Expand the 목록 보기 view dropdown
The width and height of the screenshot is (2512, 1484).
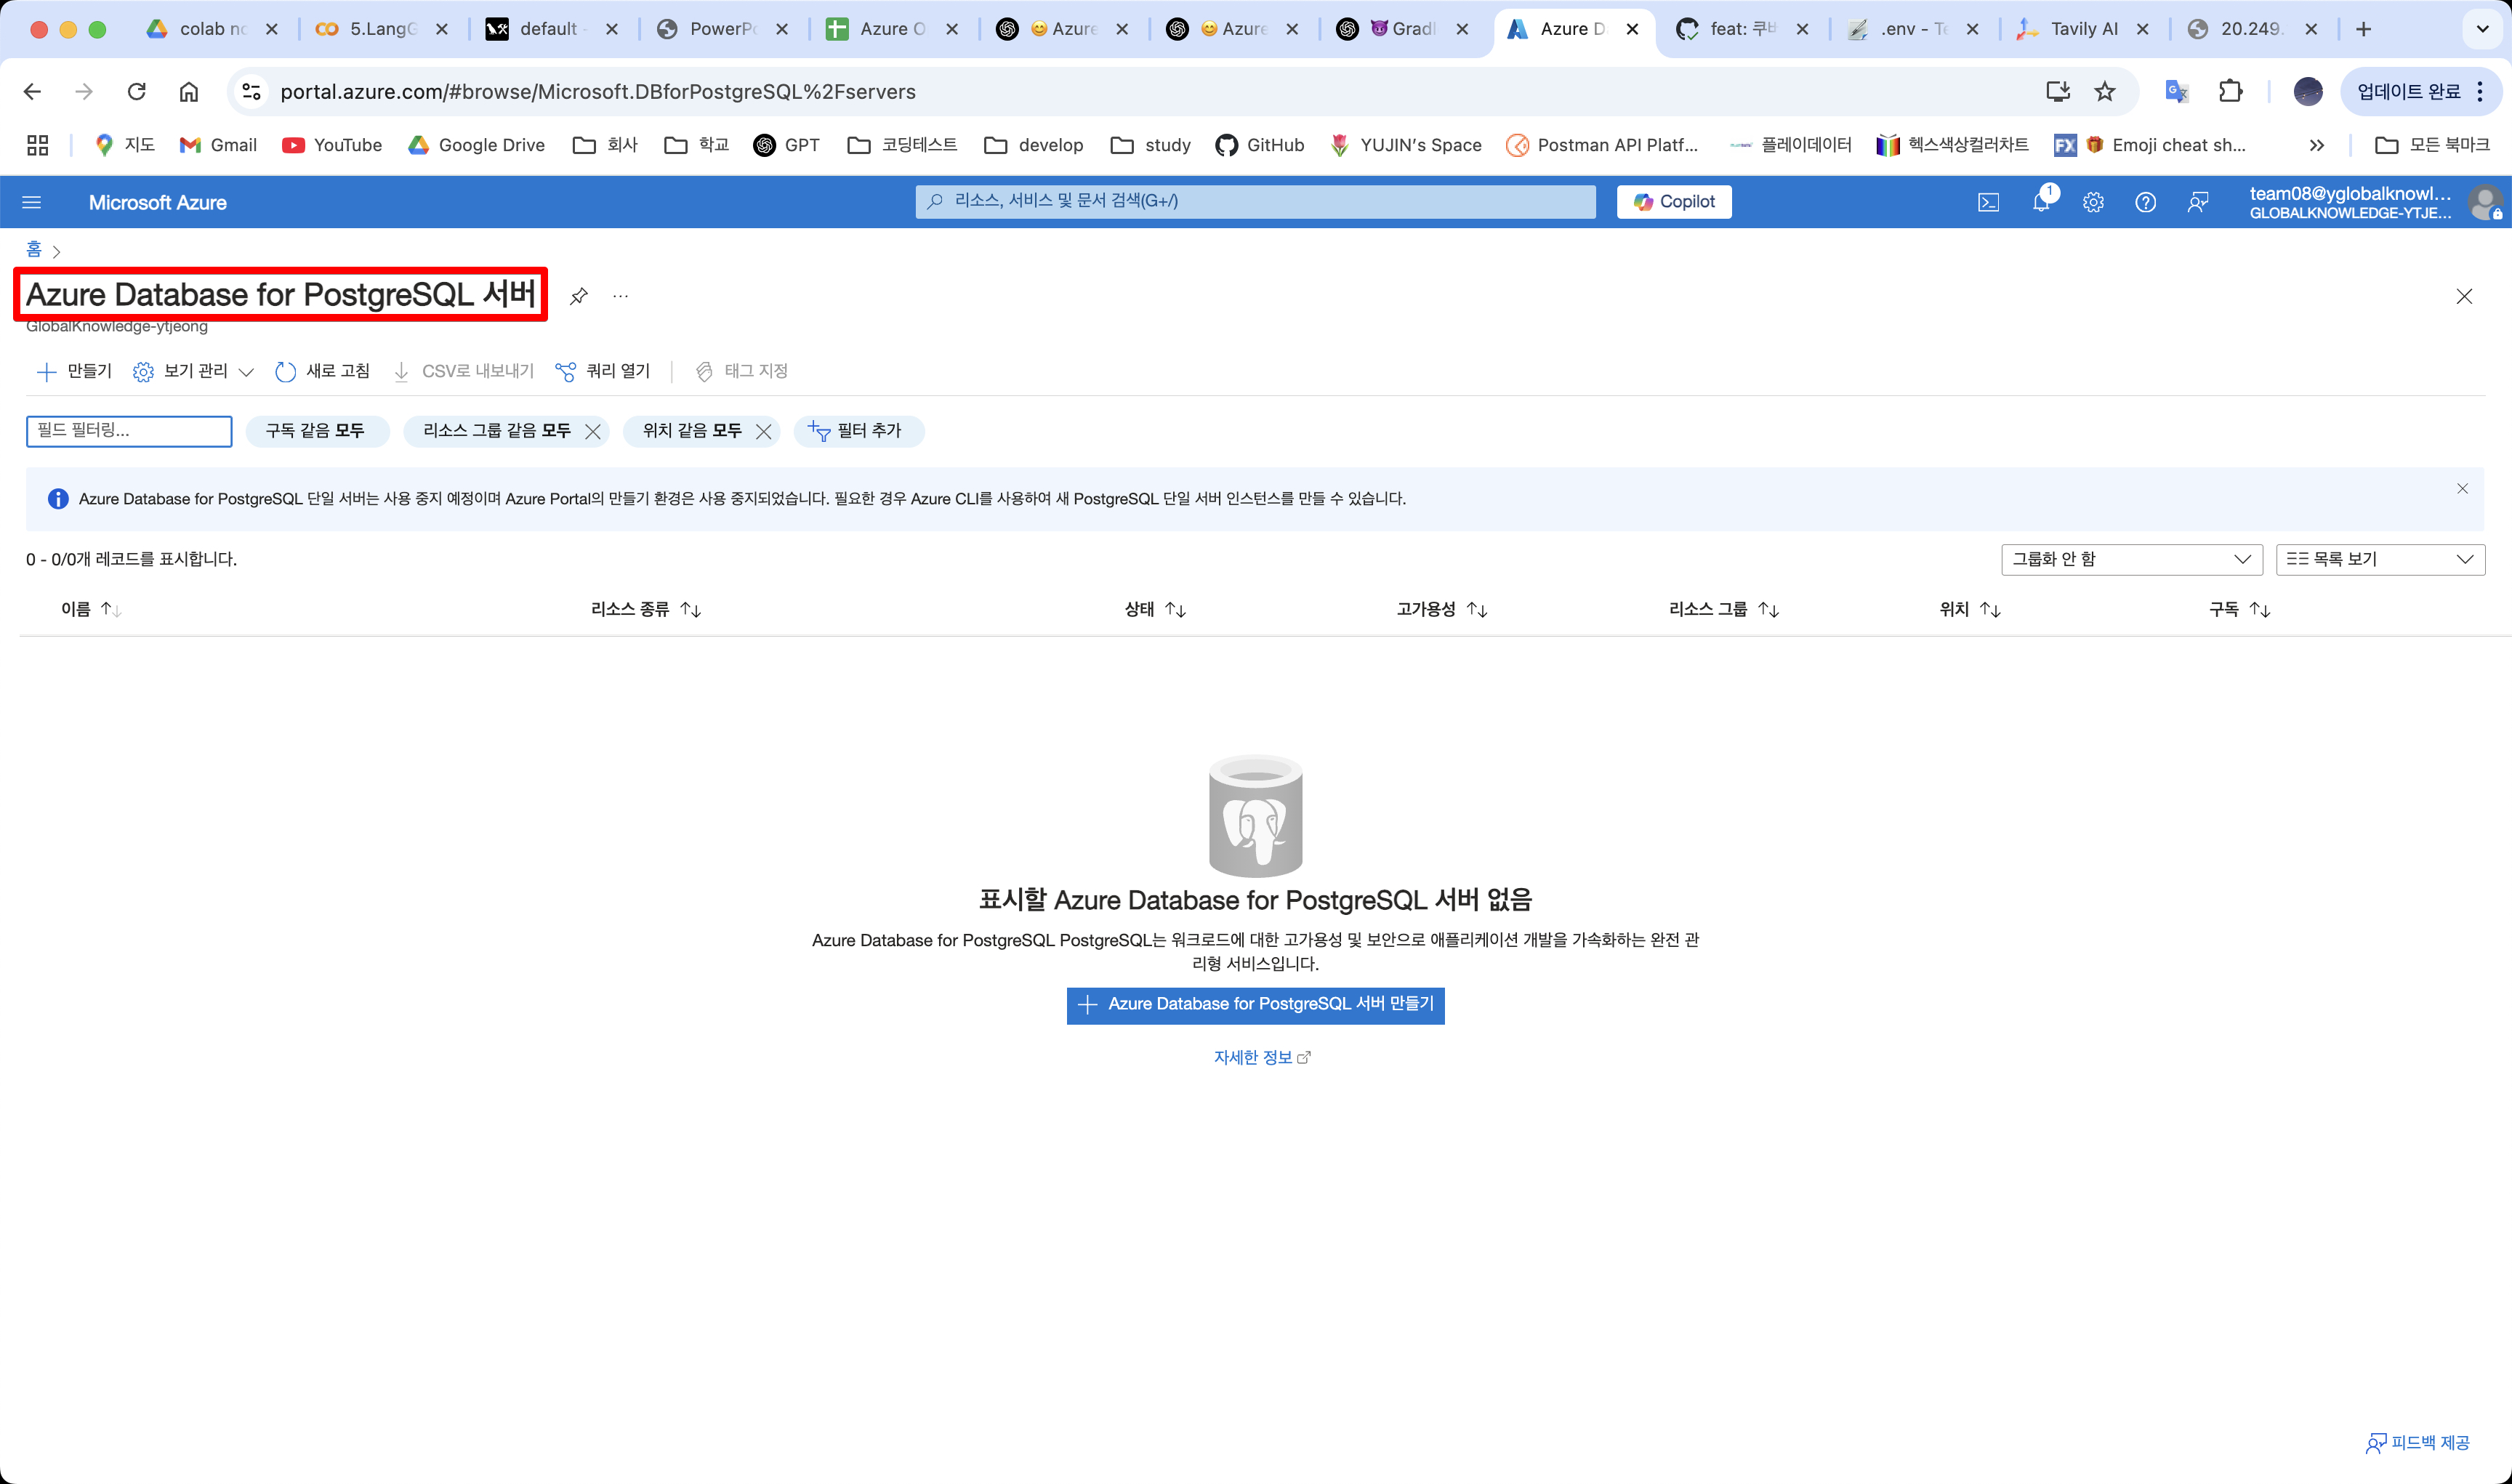pyautogui.click(x=2379, y=559)
